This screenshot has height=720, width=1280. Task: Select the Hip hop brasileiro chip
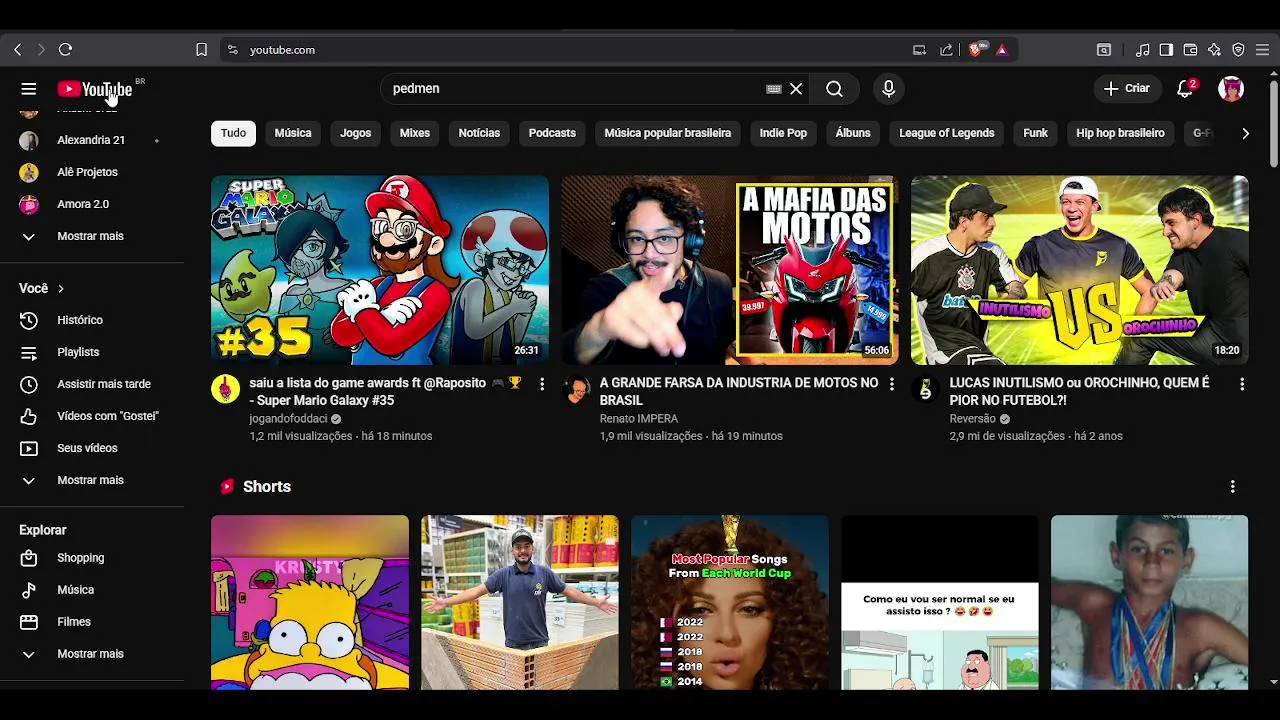(x=1120, y=133)
